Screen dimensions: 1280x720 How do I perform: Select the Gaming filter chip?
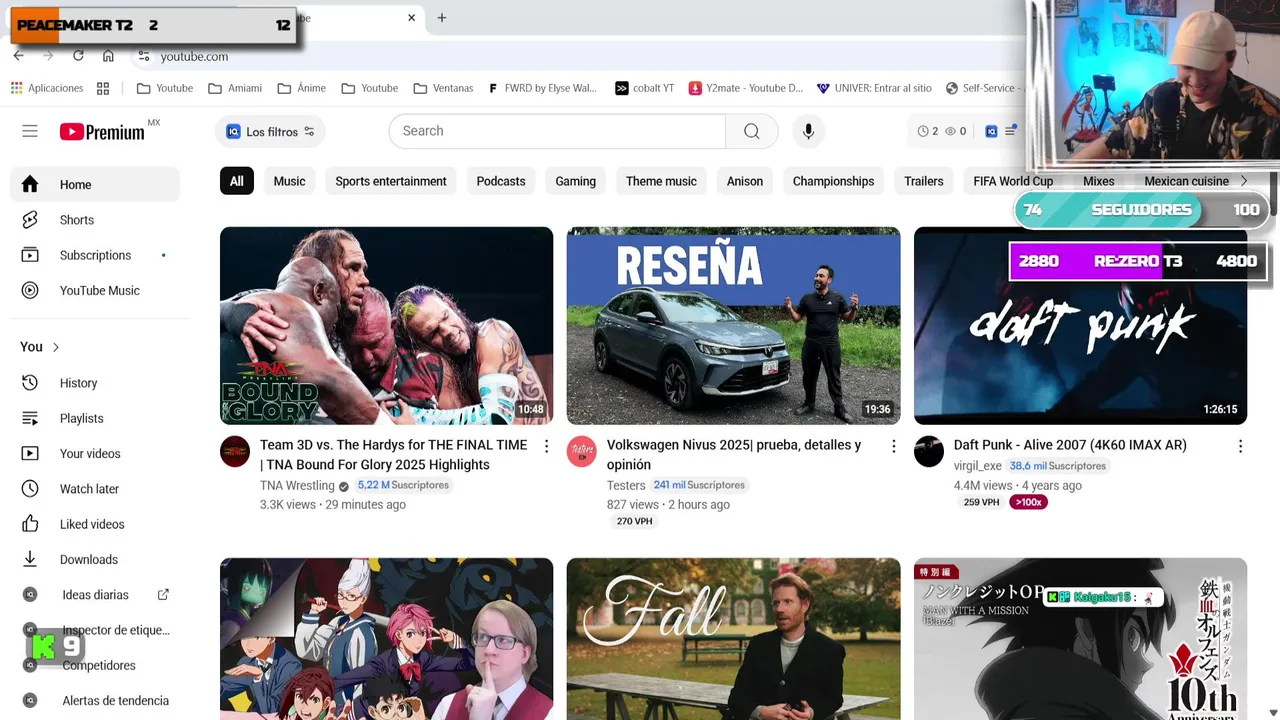[x=575, y=181]
